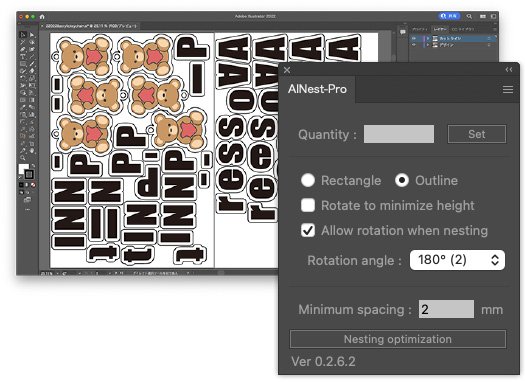
Task: Select the Outline radio option
Action: (402, 180)
